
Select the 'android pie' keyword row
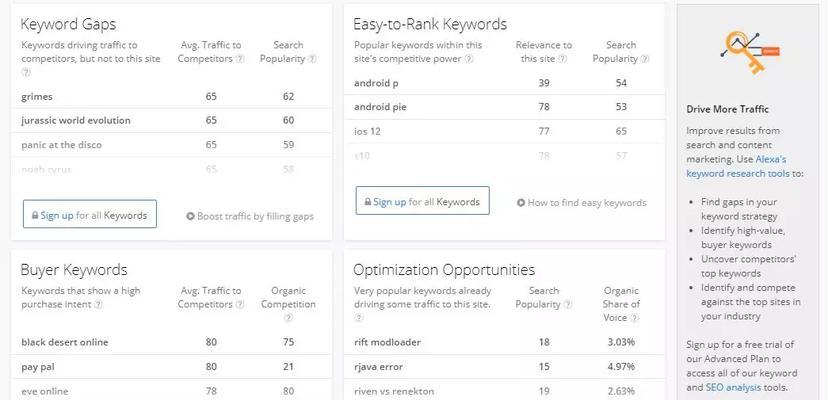(504, 107)
